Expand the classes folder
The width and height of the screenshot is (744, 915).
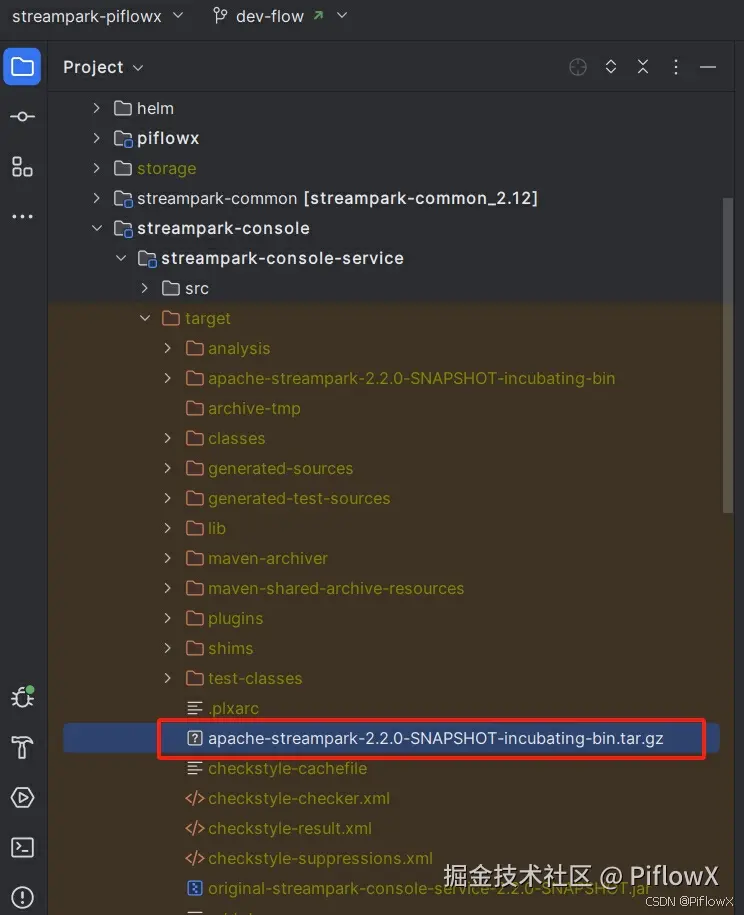[168, 438]
